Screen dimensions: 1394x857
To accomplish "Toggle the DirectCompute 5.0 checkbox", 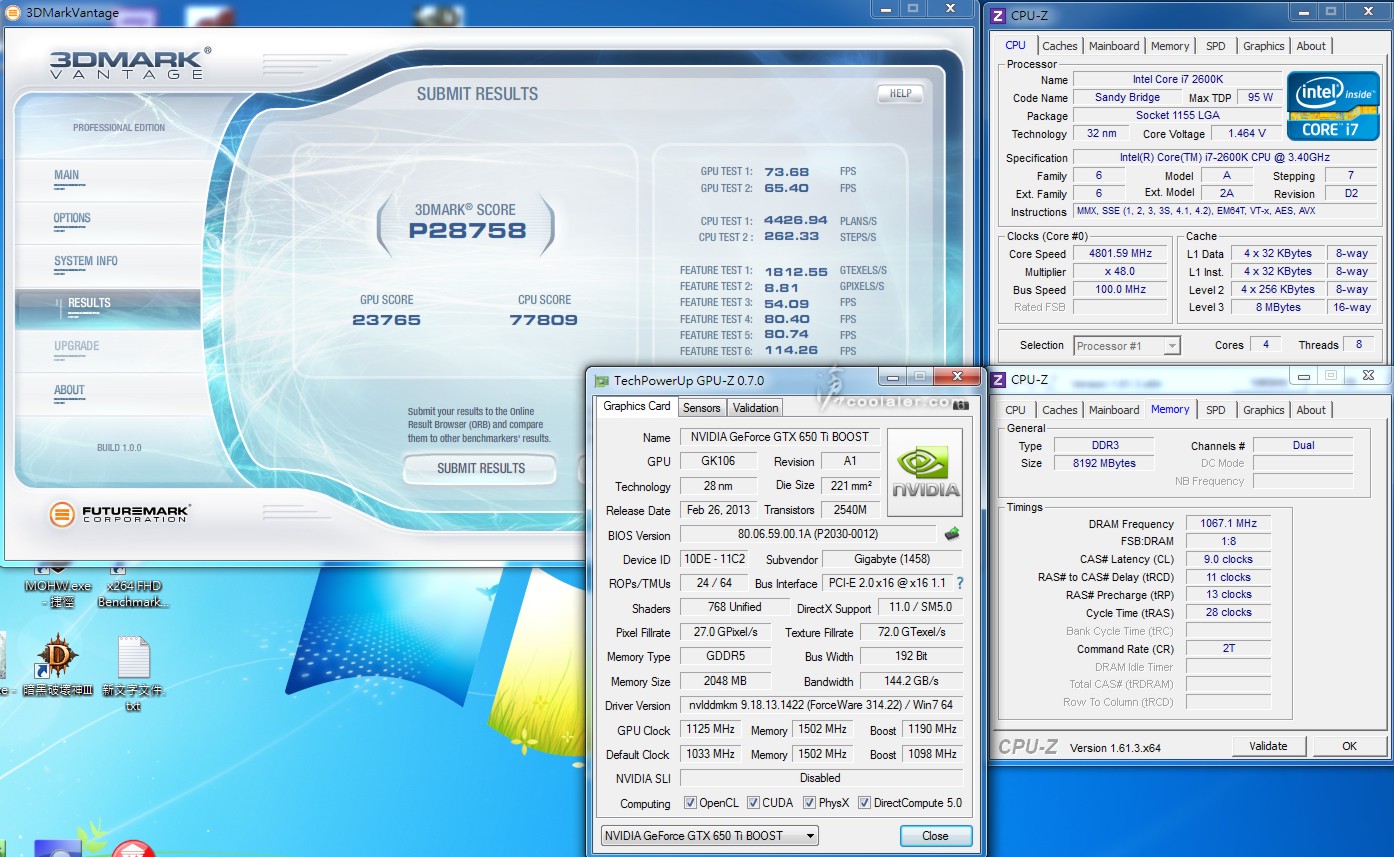I will 864,803.
